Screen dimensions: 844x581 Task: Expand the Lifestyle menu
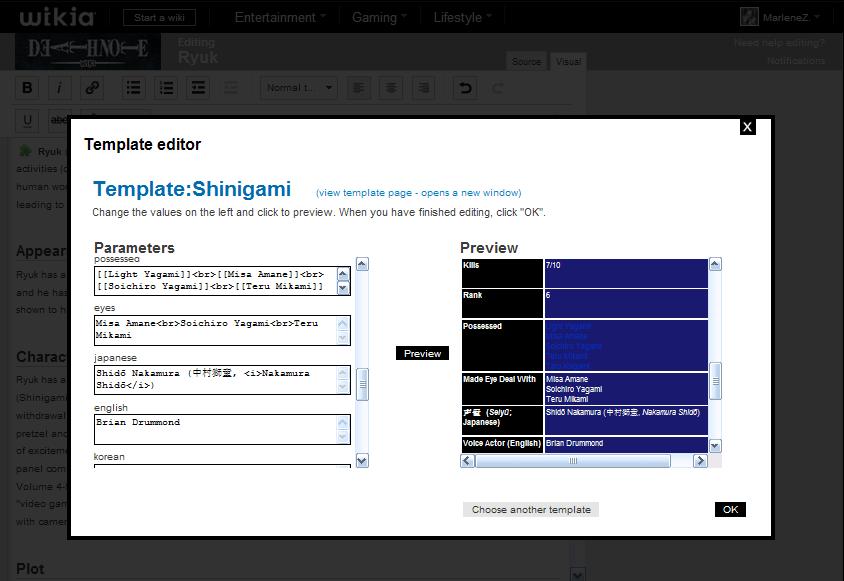[x=463, y=17]
